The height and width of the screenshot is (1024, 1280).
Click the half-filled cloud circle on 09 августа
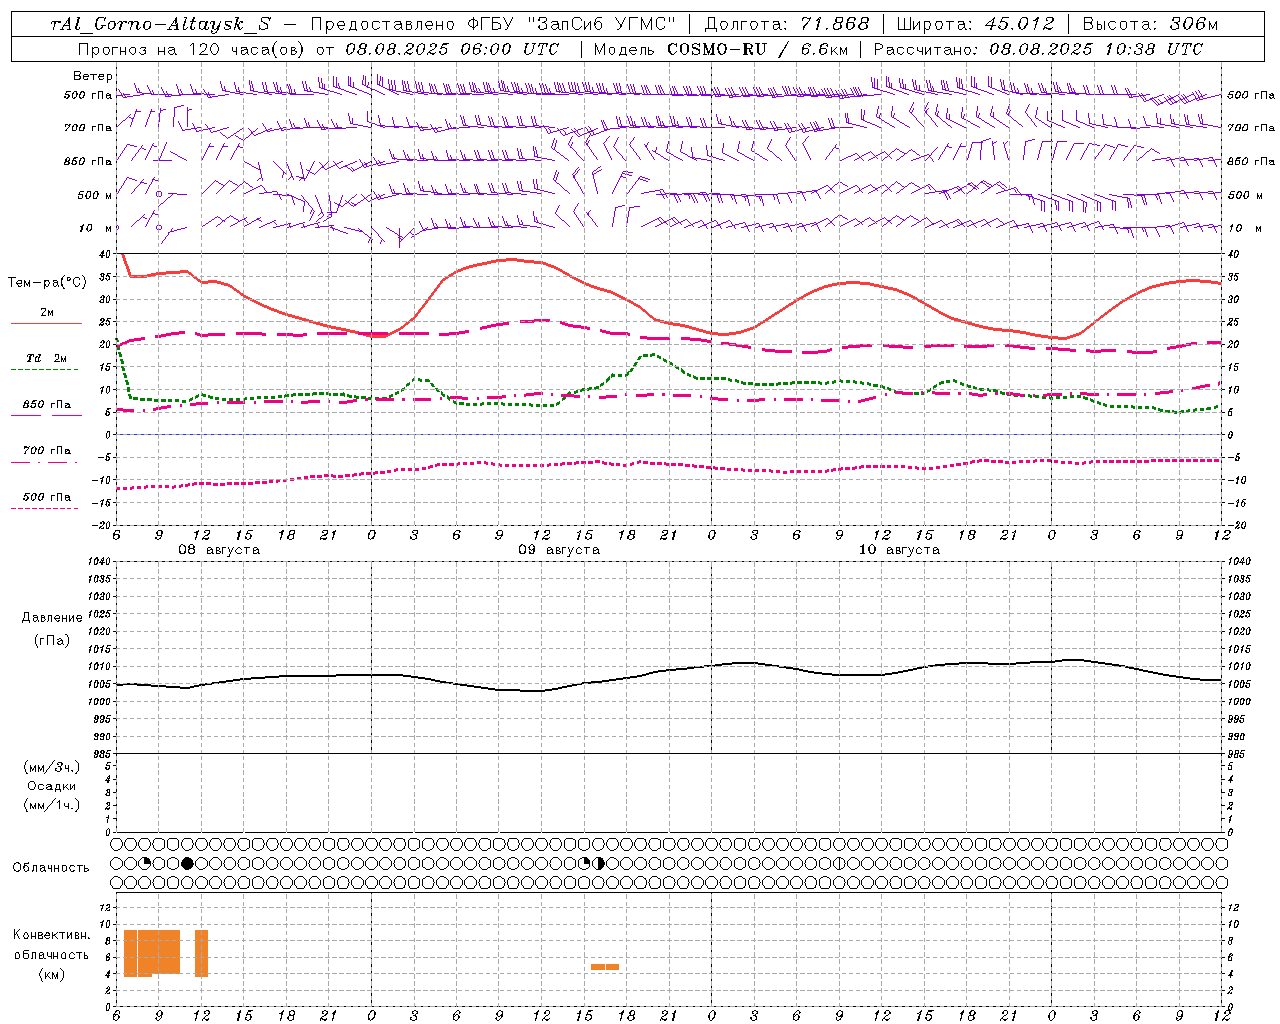(x=599, y=863)
